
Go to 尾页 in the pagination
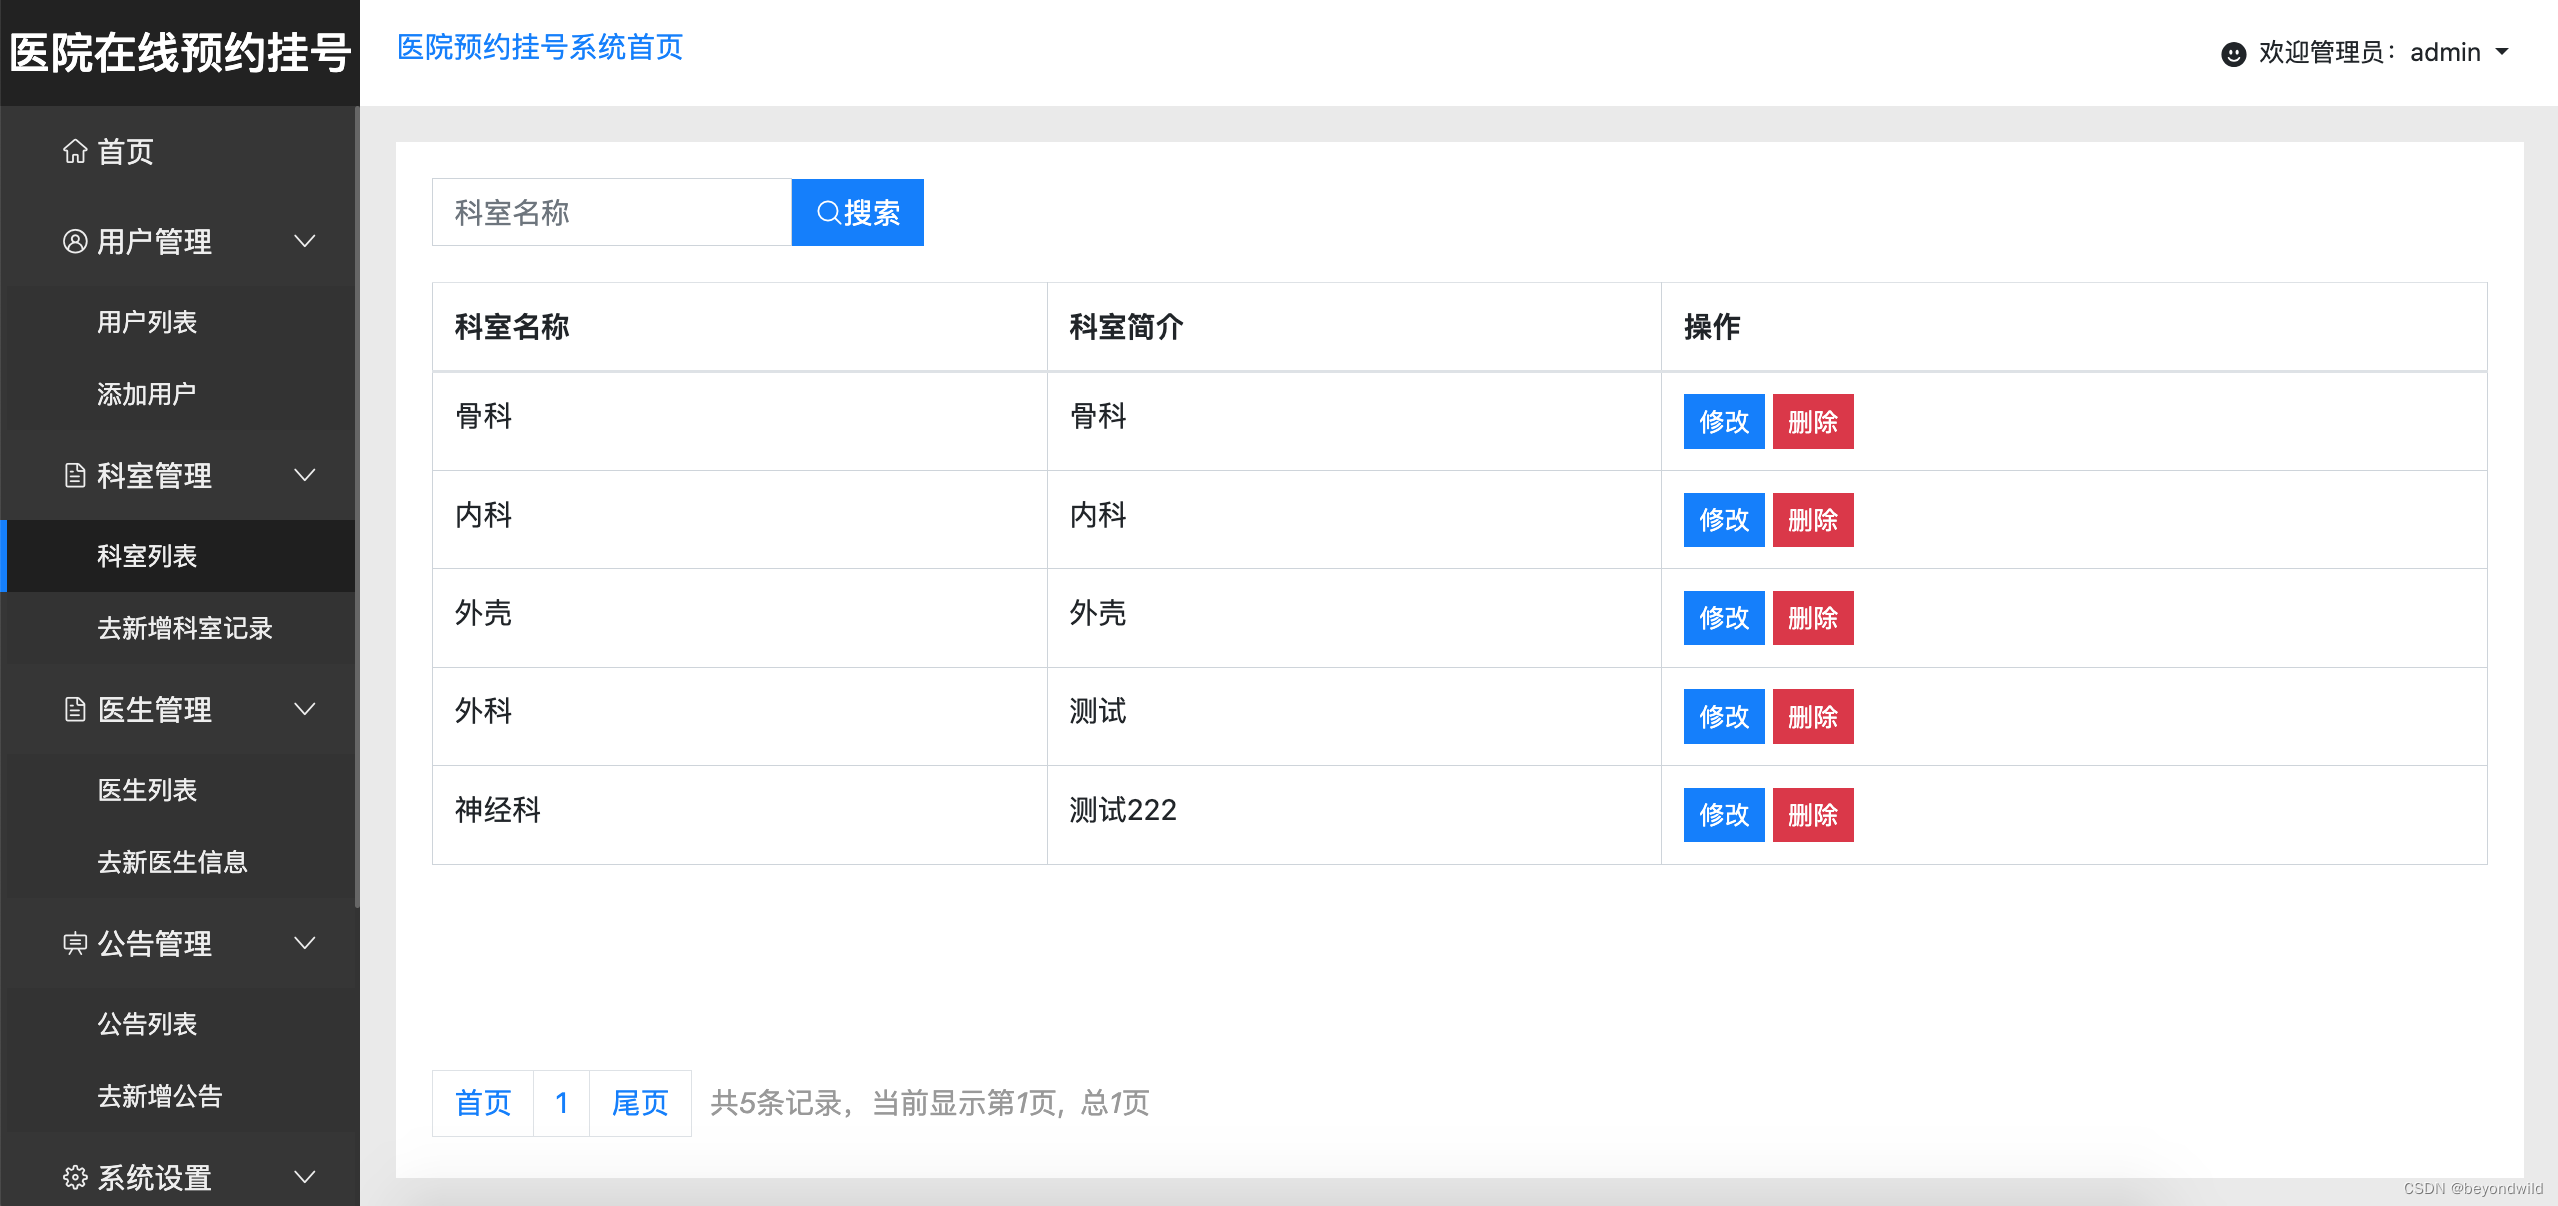point(640,1103)
